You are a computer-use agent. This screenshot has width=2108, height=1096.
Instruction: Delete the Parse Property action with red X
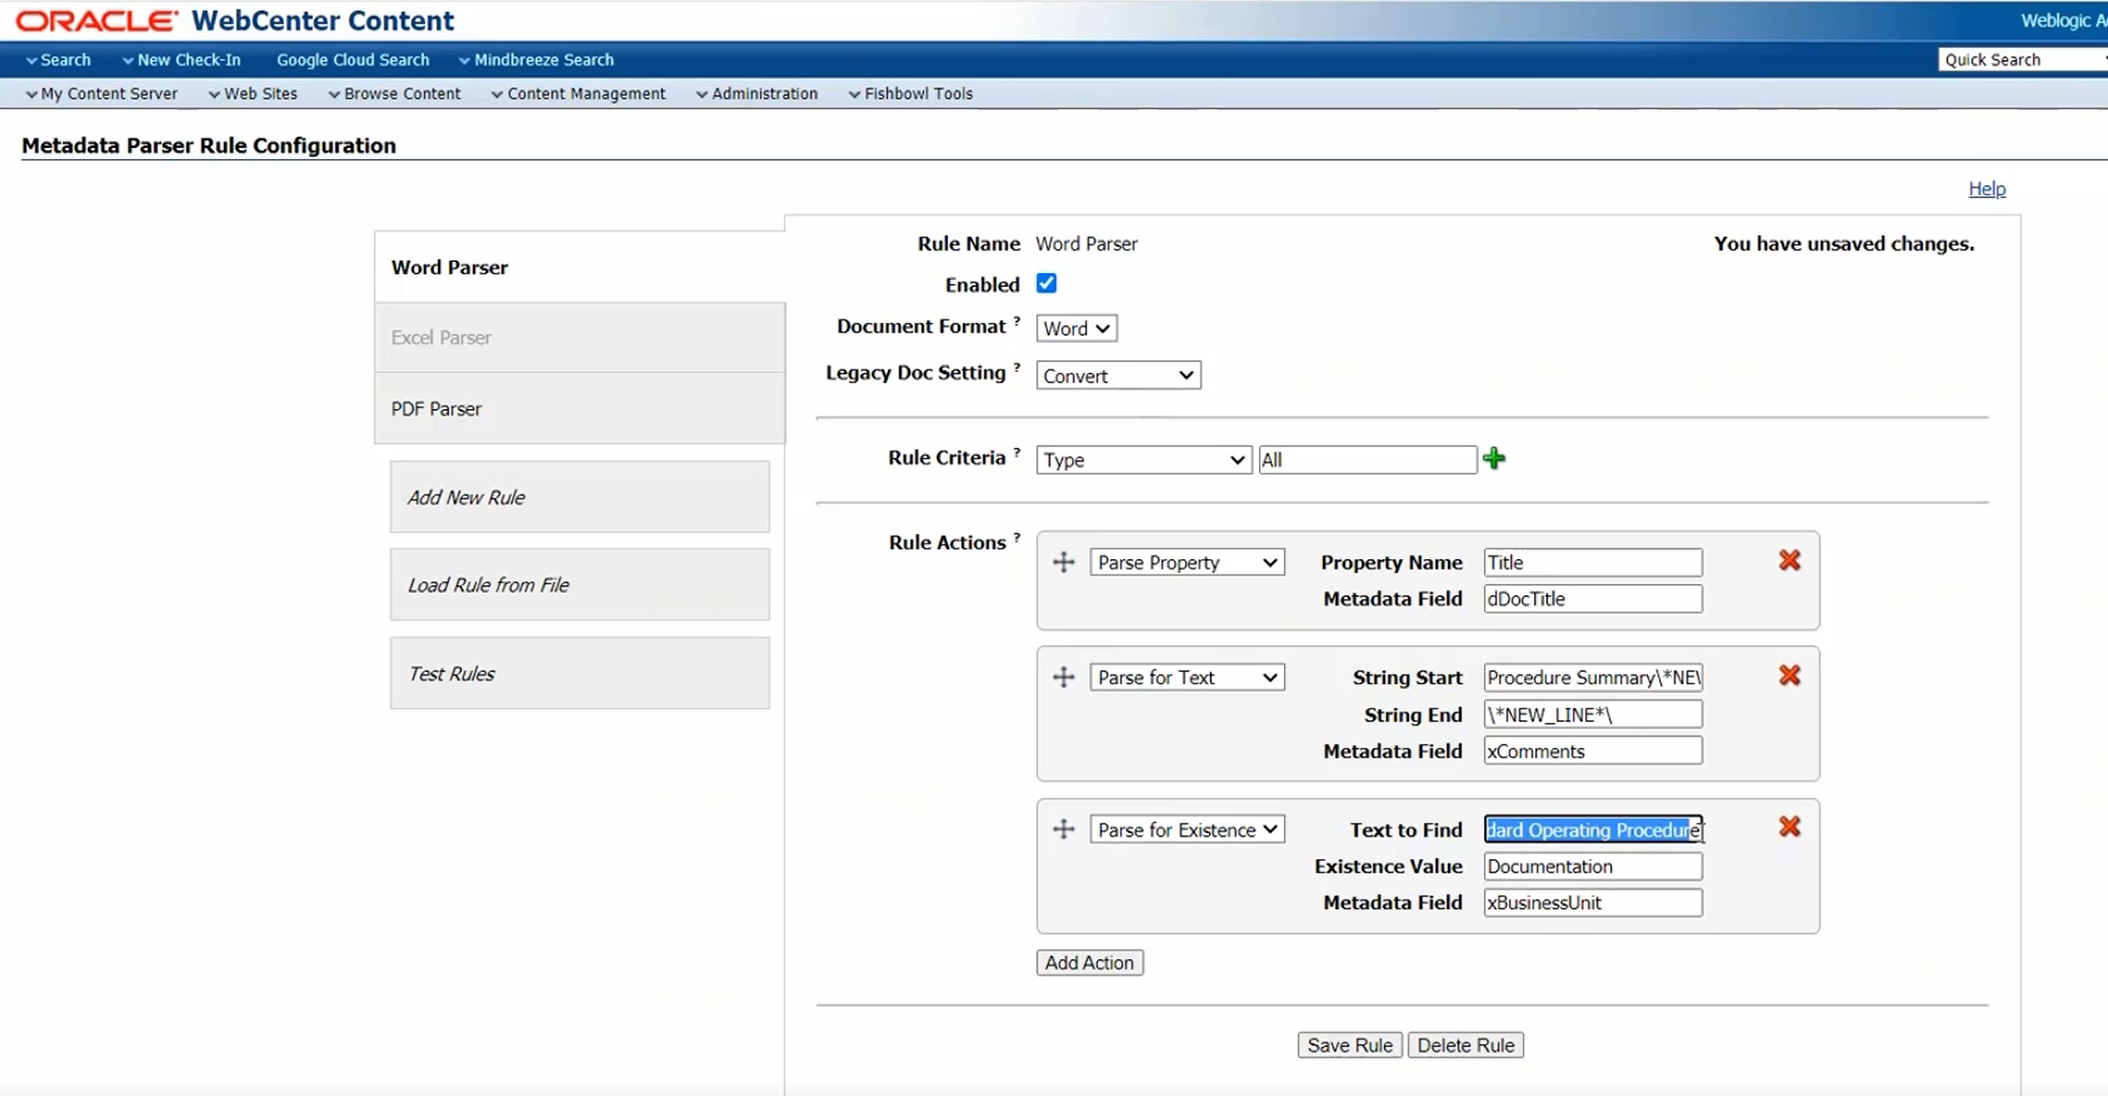(x=1789, y=561)
